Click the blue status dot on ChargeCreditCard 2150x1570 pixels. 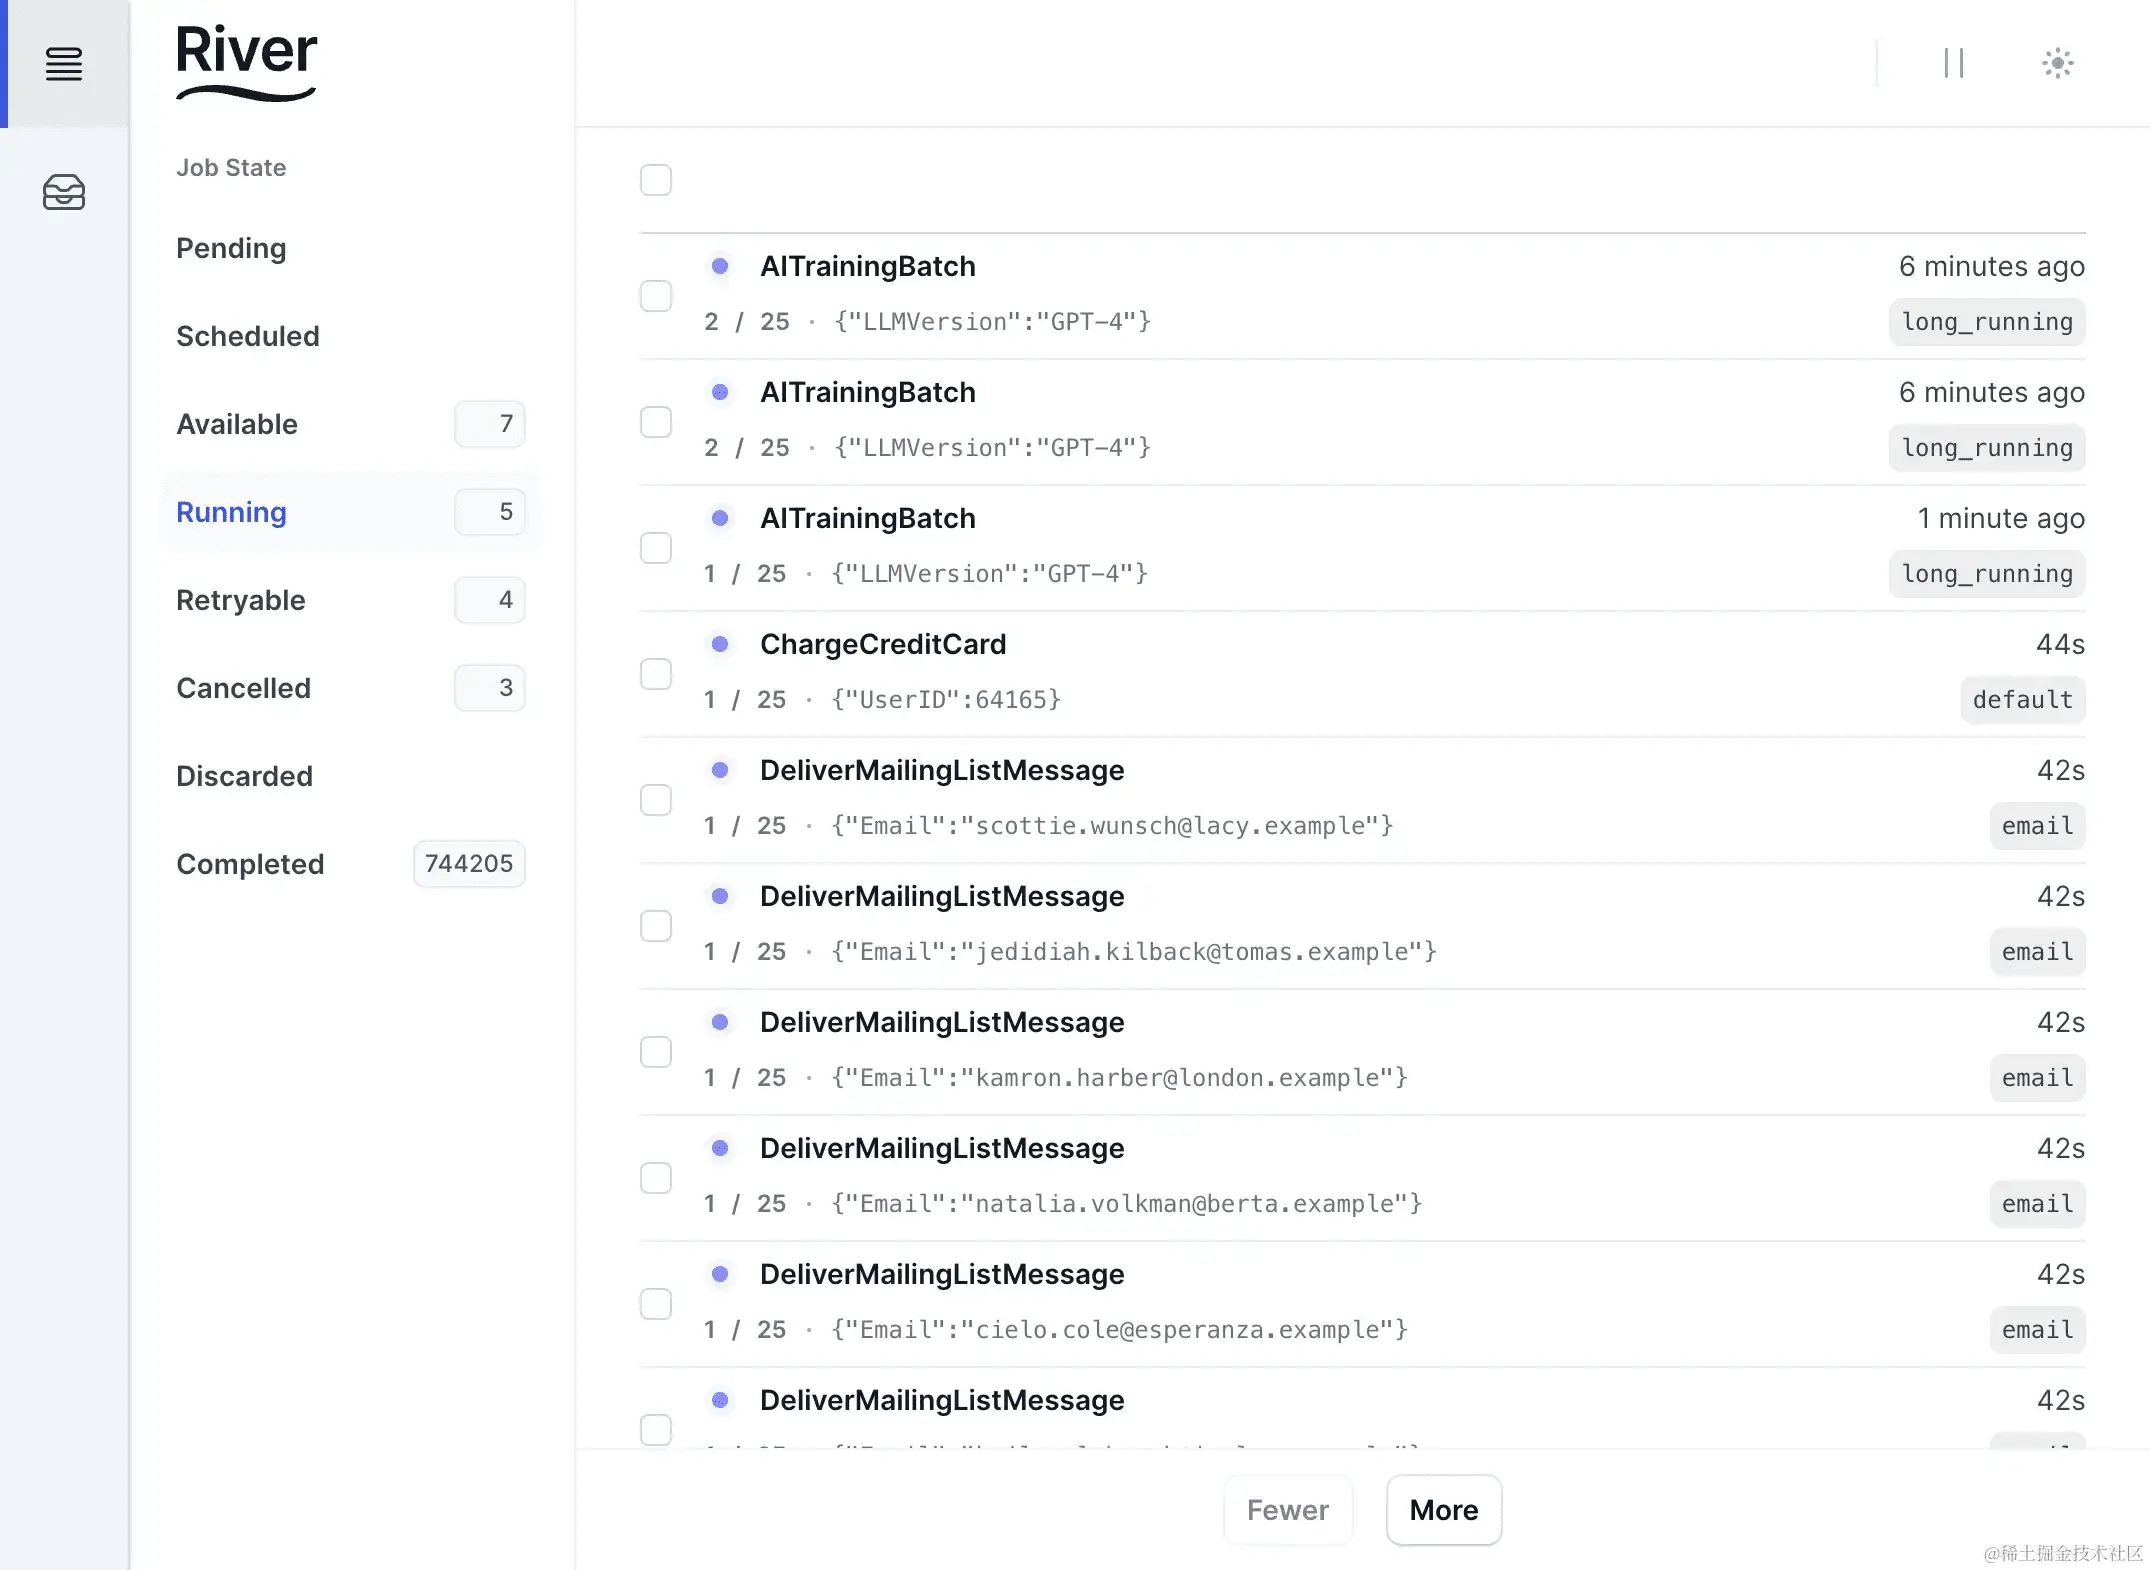720,646
